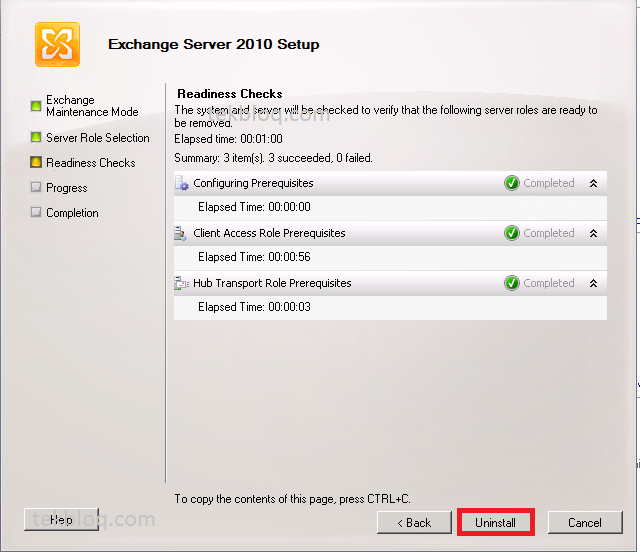Click the Readiness Checks page heading
This screenshot has height=553, width=640.
[229, 94]
